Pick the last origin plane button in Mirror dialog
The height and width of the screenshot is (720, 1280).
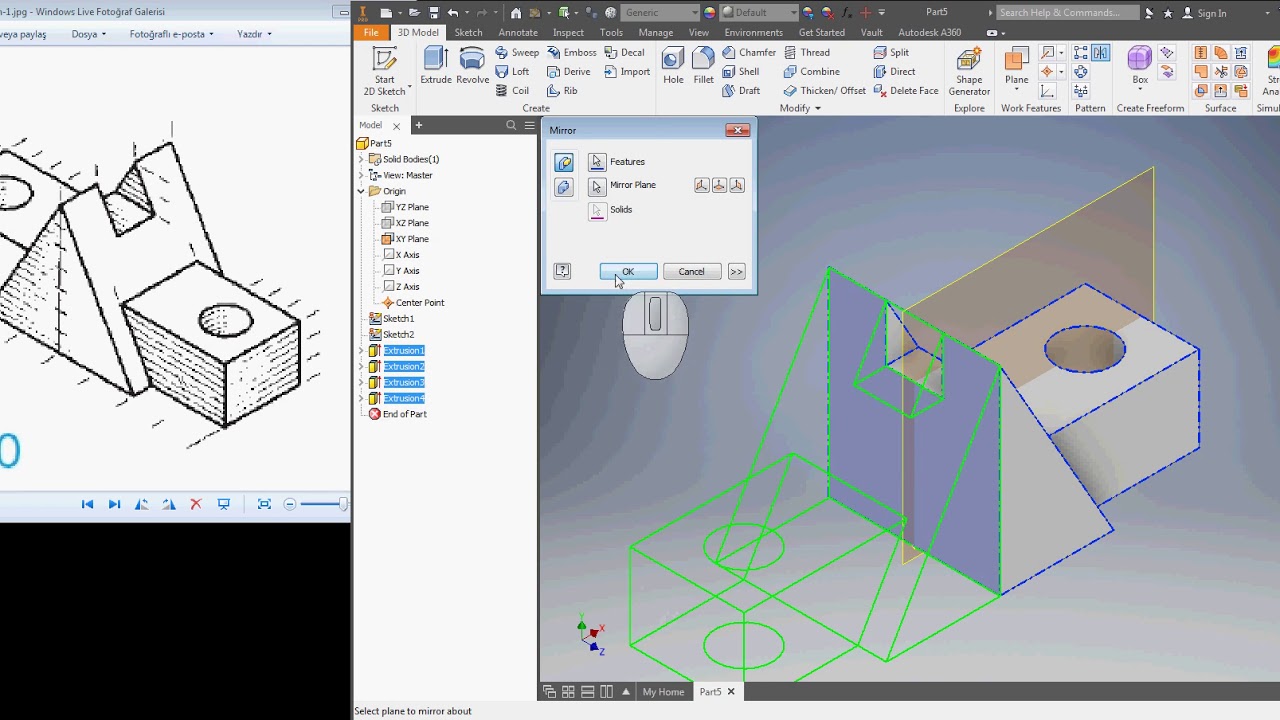point(737,185)
